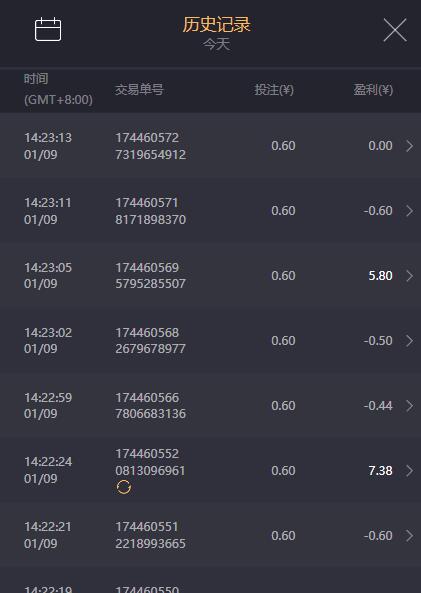The image size is (421, 593).
Task: Expand chevron for the -0.44 profit row
Action: click(x=409, y=406)
